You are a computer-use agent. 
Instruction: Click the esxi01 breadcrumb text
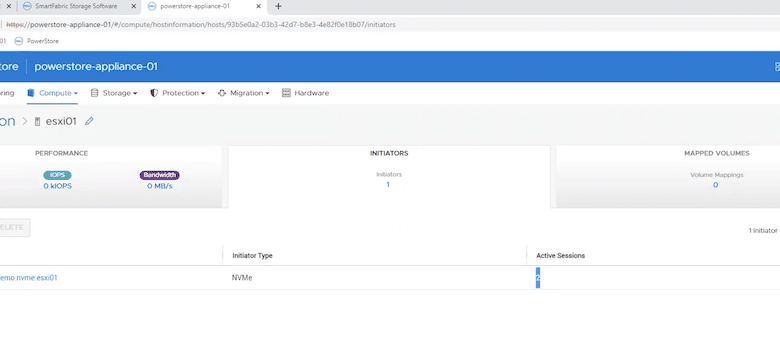(x=61, y=121)
